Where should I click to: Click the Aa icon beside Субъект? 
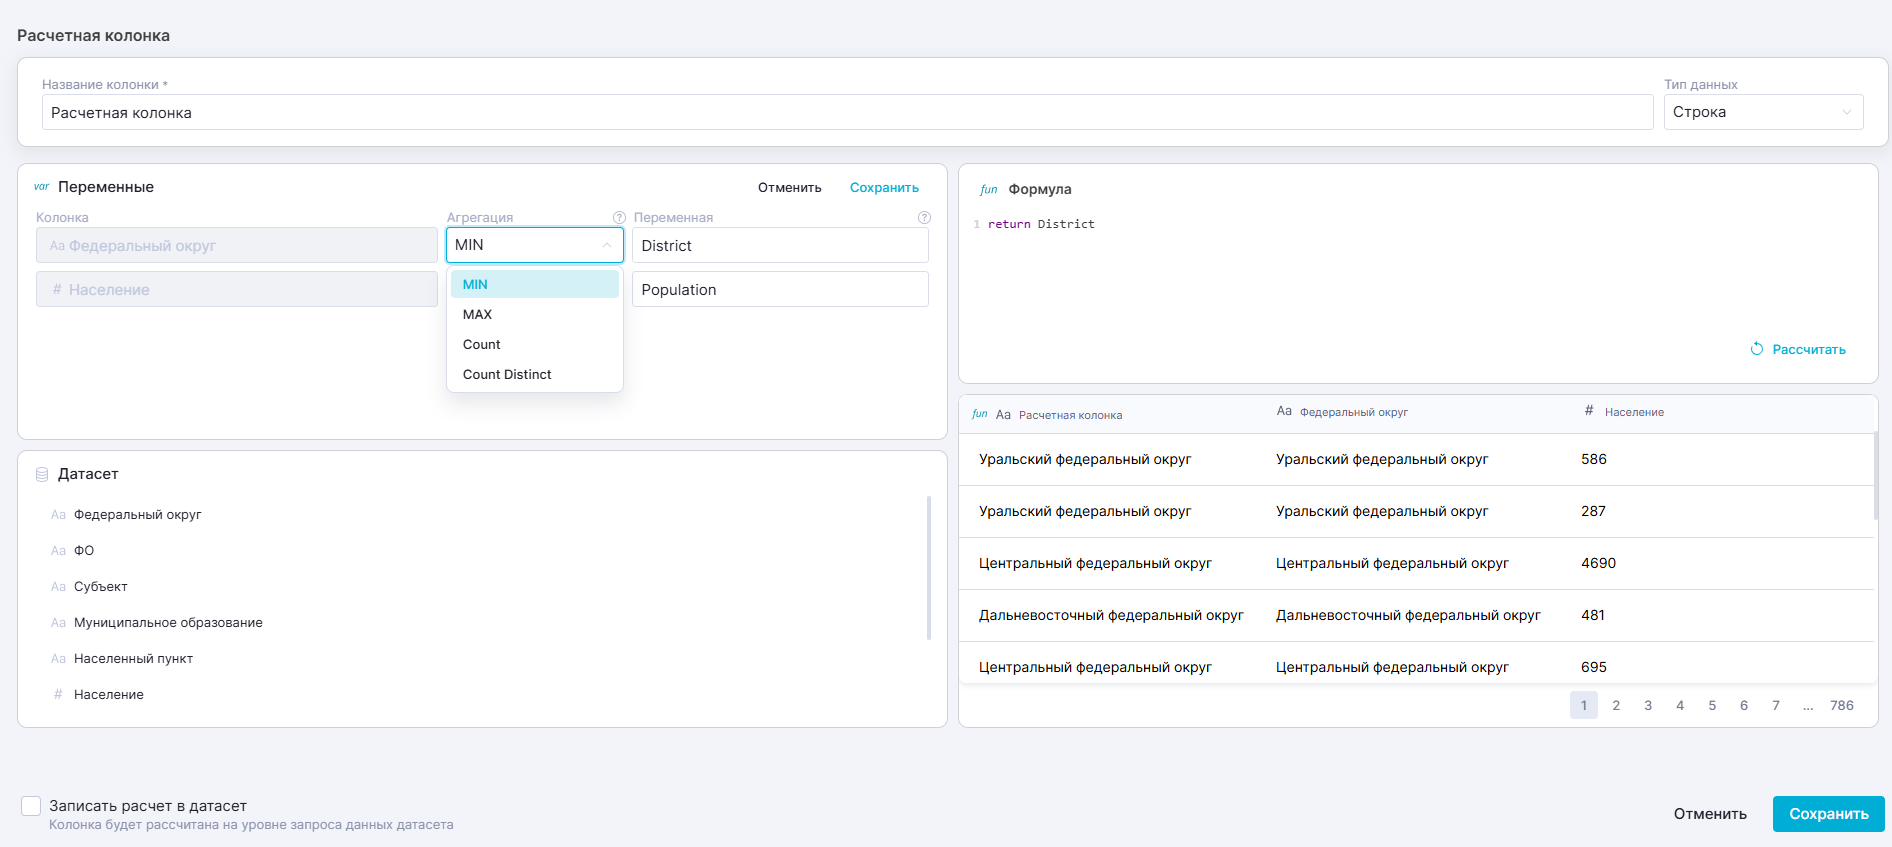[58, 587]
